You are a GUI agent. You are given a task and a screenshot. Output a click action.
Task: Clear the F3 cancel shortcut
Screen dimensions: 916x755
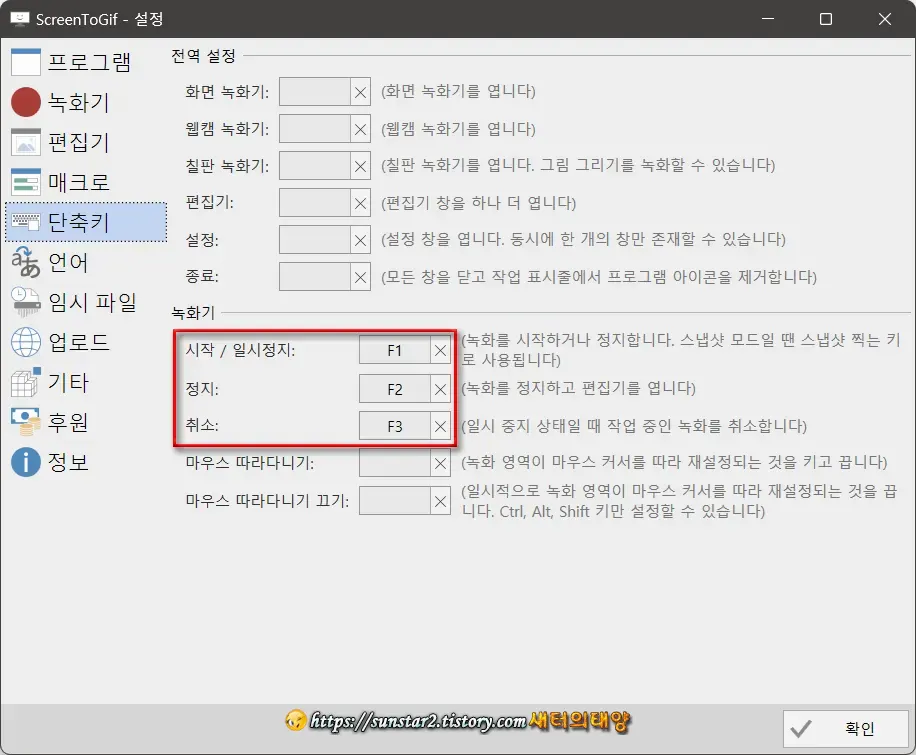pyautogui.click(x=438, y=425)
